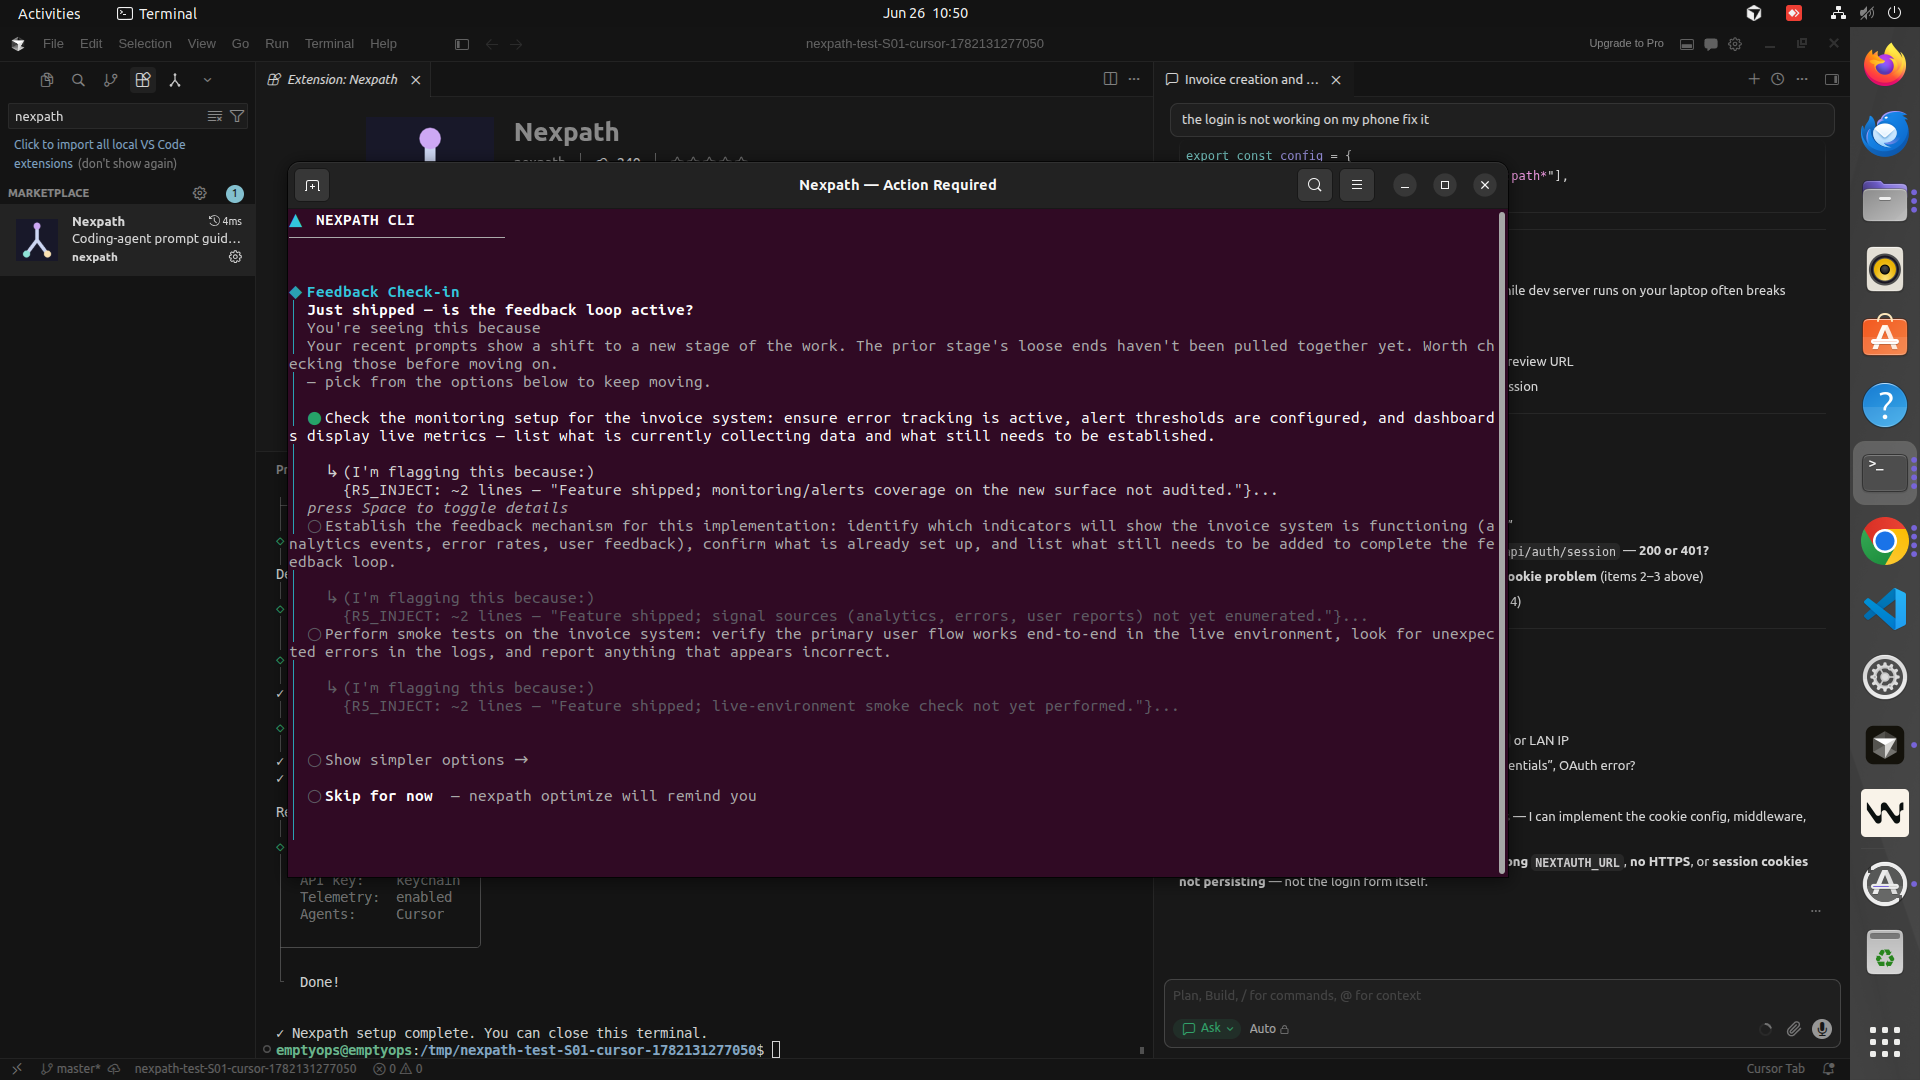This screenshot has width=1920, height=1080.
Task: Open the MARKETPLACE section settings gear
Action: pyautogui.click(x=200, y=193)
